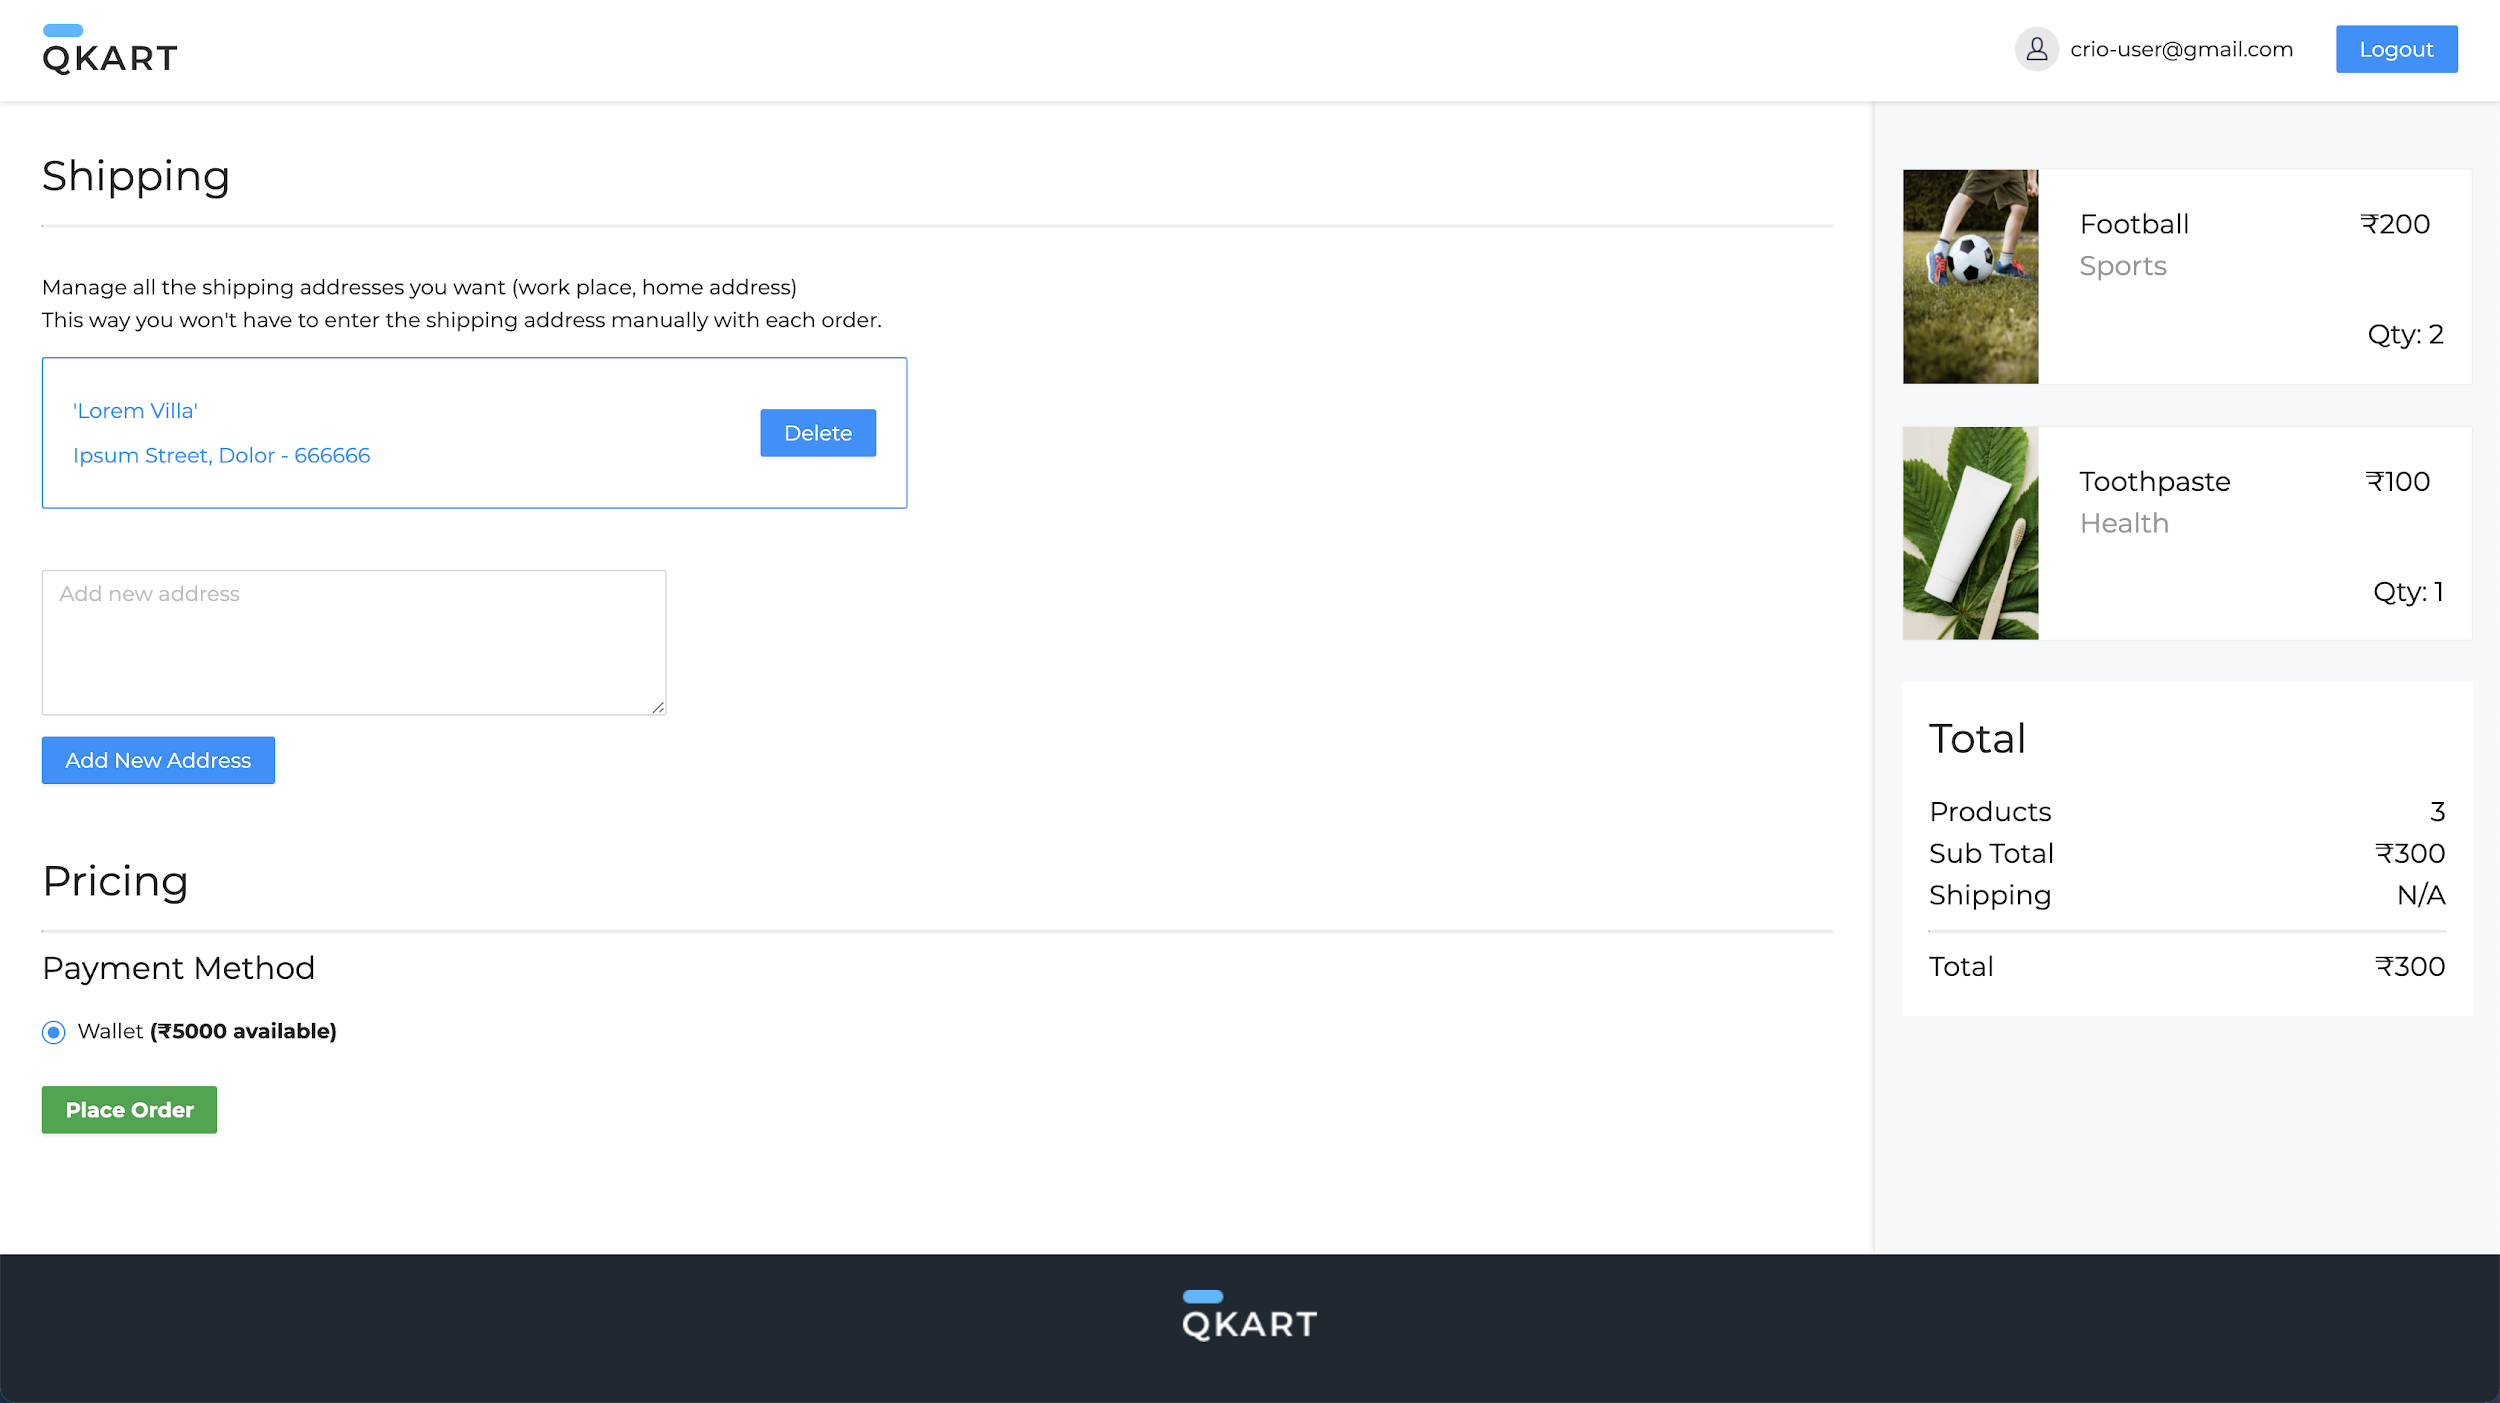Click the Football ₹200 price

pyautogui.click(x=2395, y=224)
